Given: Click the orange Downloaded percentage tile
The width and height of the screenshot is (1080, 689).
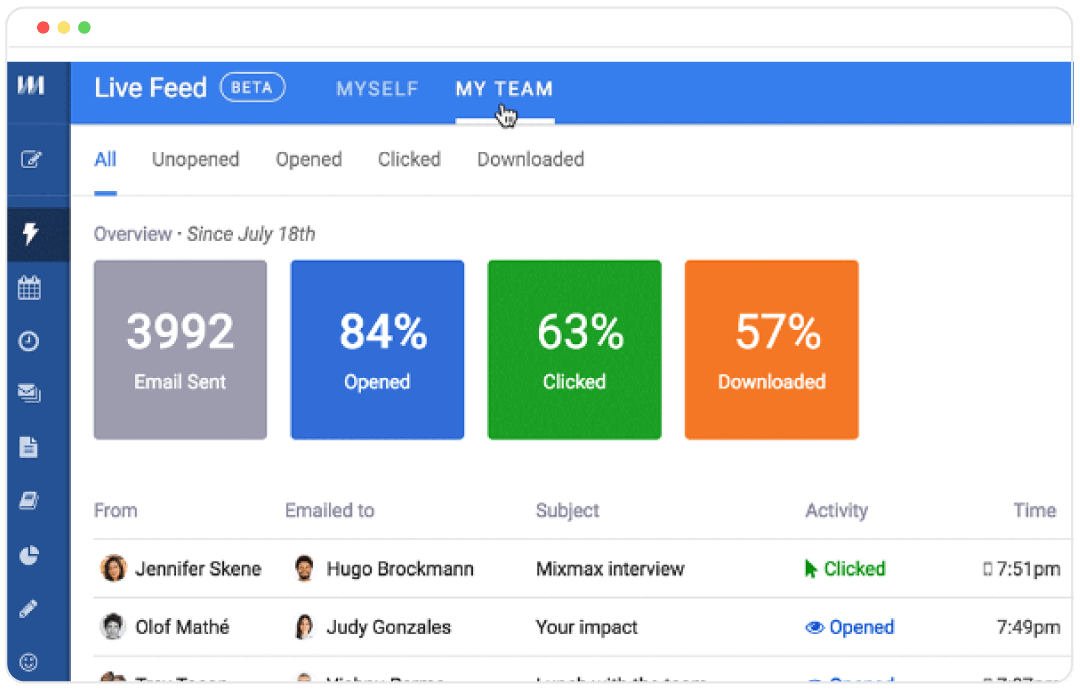Looking at the screenshot, I should pos(771,349).
